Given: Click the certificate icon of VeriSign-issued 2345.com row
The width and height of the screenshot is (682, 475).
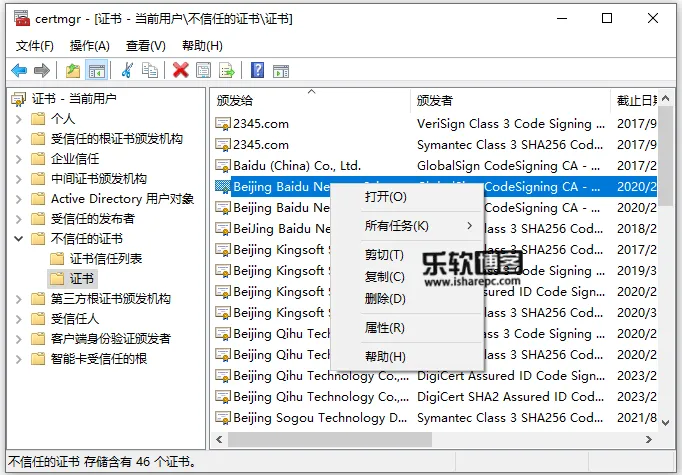Looking at the screenshot, I should pyautogui.click(x=223, y=124).
